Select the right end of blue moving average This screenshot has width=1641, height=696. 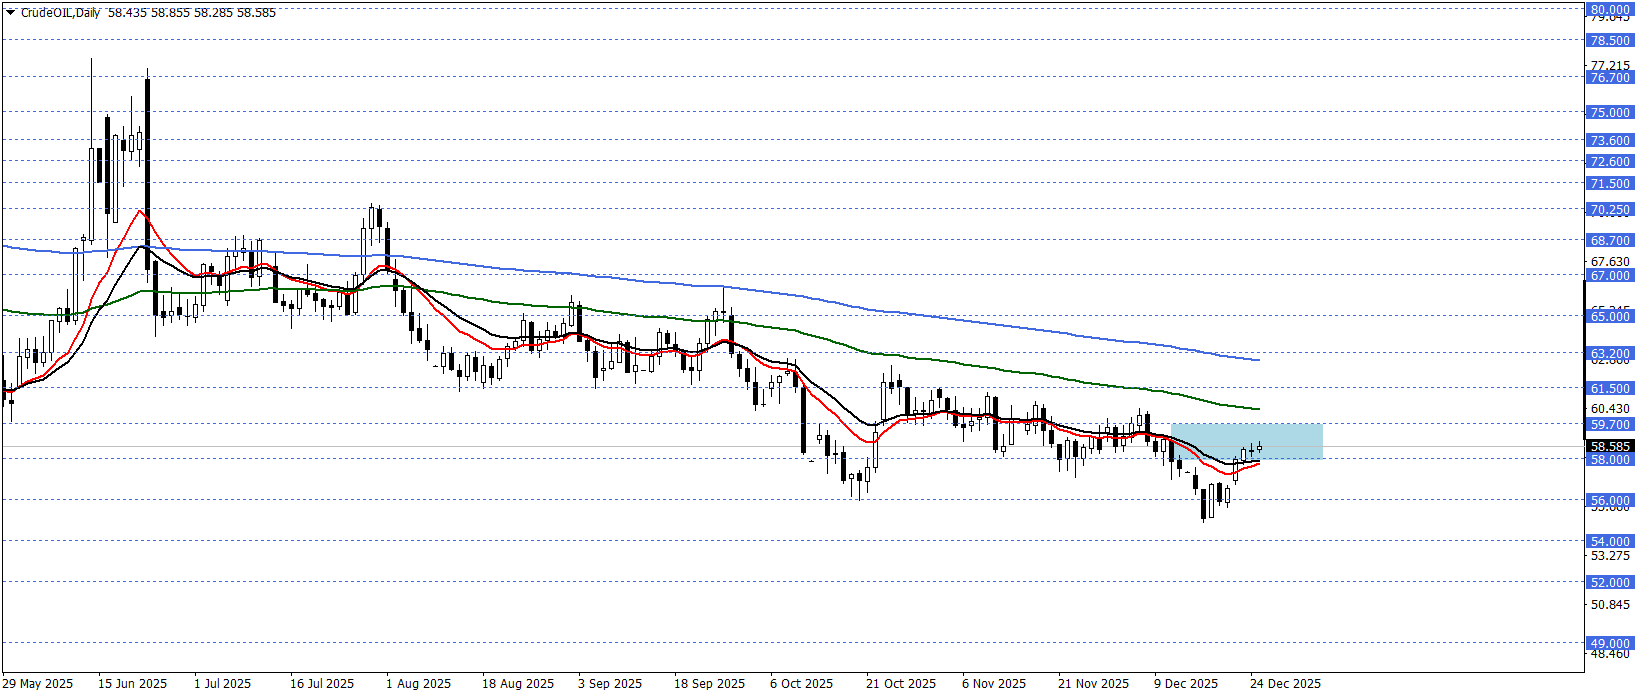pos(1257,359)
